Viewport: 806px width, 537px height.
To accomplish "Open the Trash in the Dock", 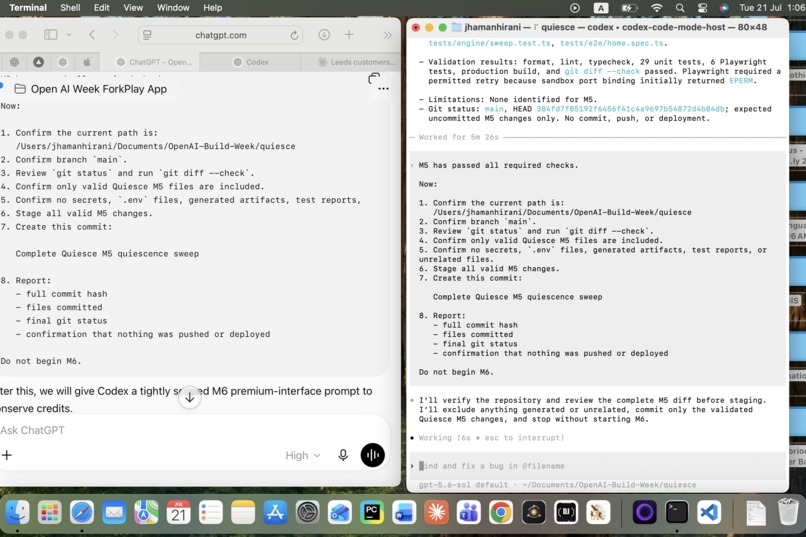I will click(788, 511).
